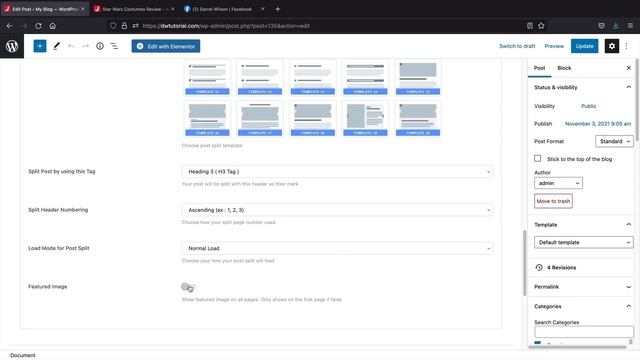Open Split Post by using this Tag dropdown

337,171
